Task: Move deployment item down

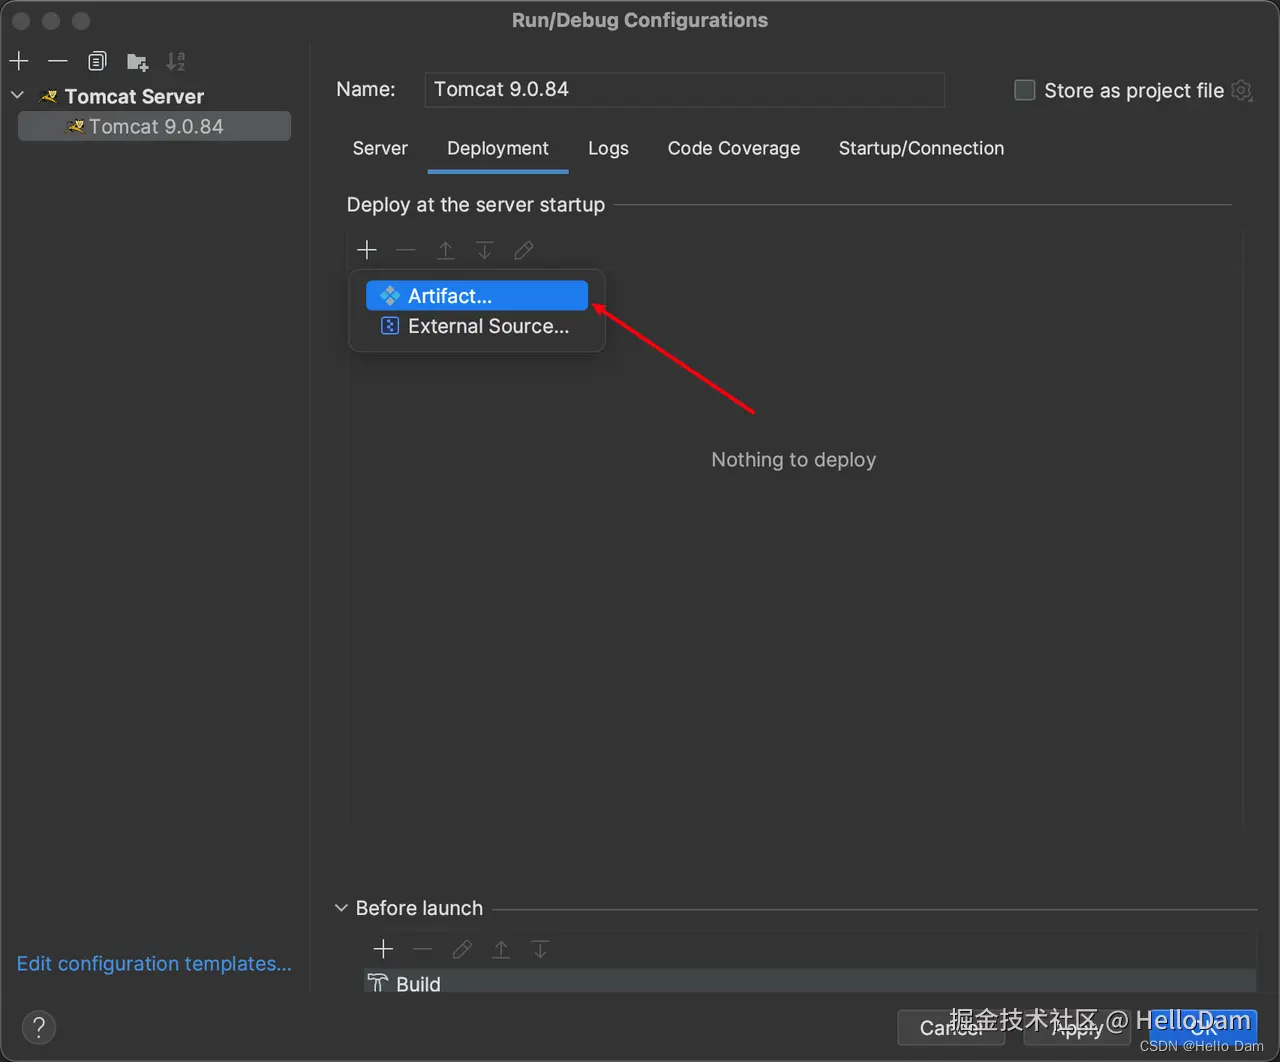Action: point(485,250)
